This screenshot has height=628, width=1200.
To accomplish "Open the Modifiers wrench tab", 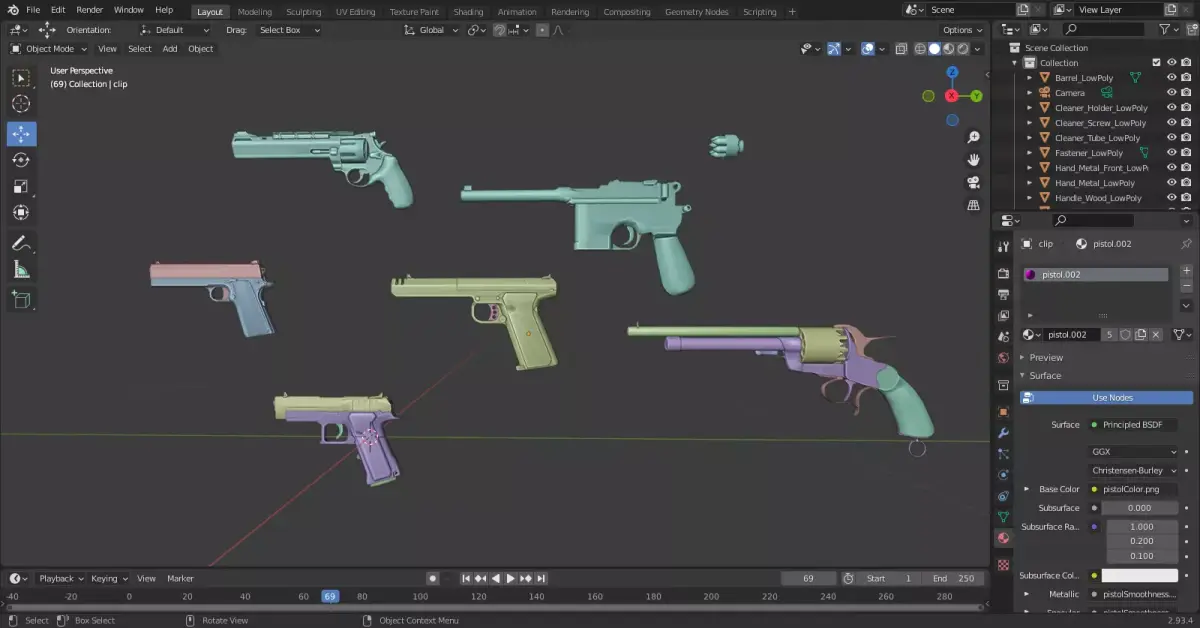I will (x=1003, y=433).
